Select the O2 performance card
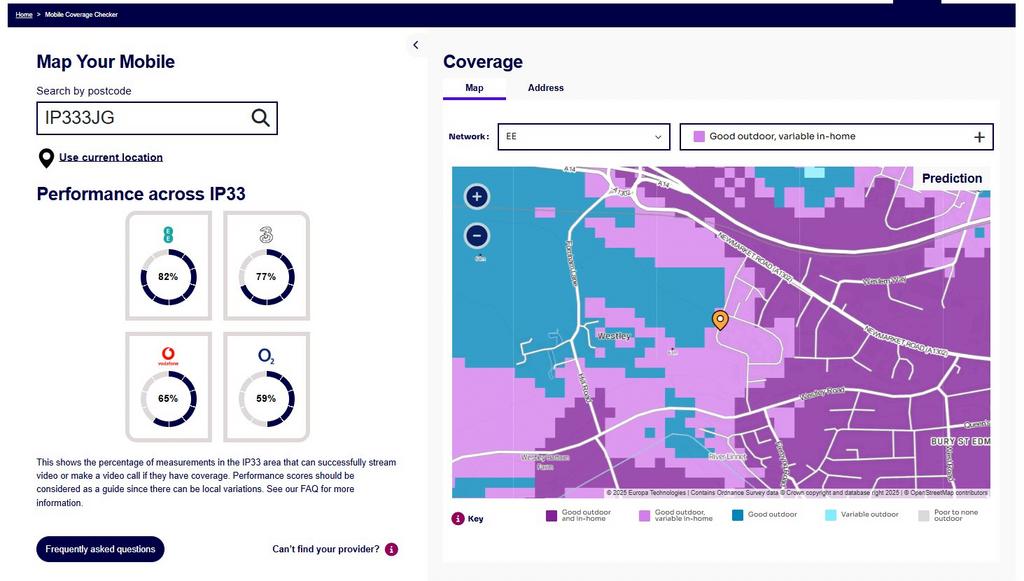Viewport: 1024px width, 581px height. click(266, 387)
